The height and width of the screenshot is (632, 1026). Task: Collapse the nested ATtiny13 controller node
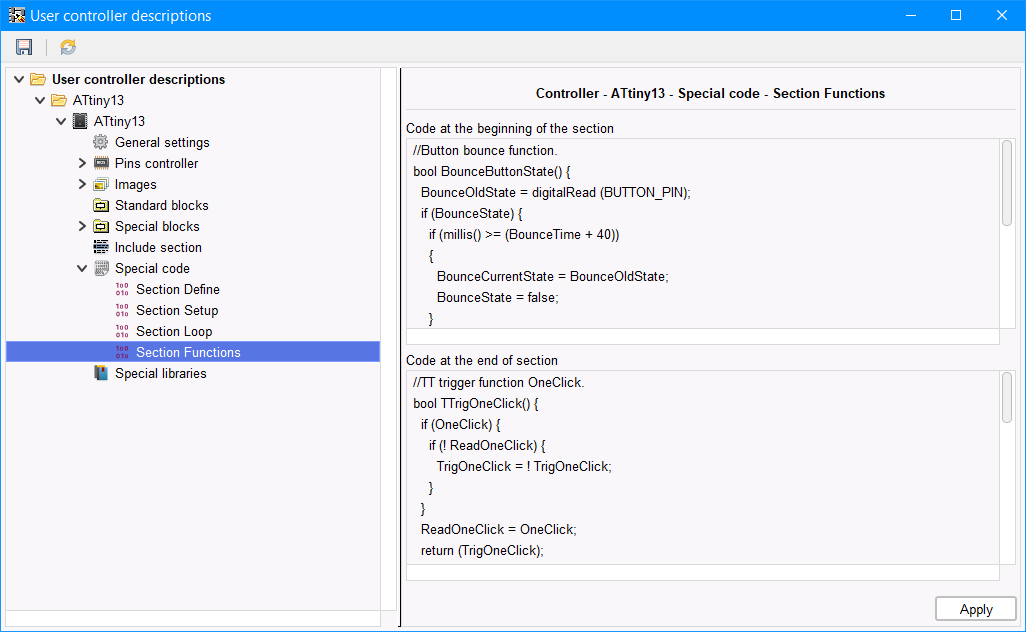pos(61,122)
